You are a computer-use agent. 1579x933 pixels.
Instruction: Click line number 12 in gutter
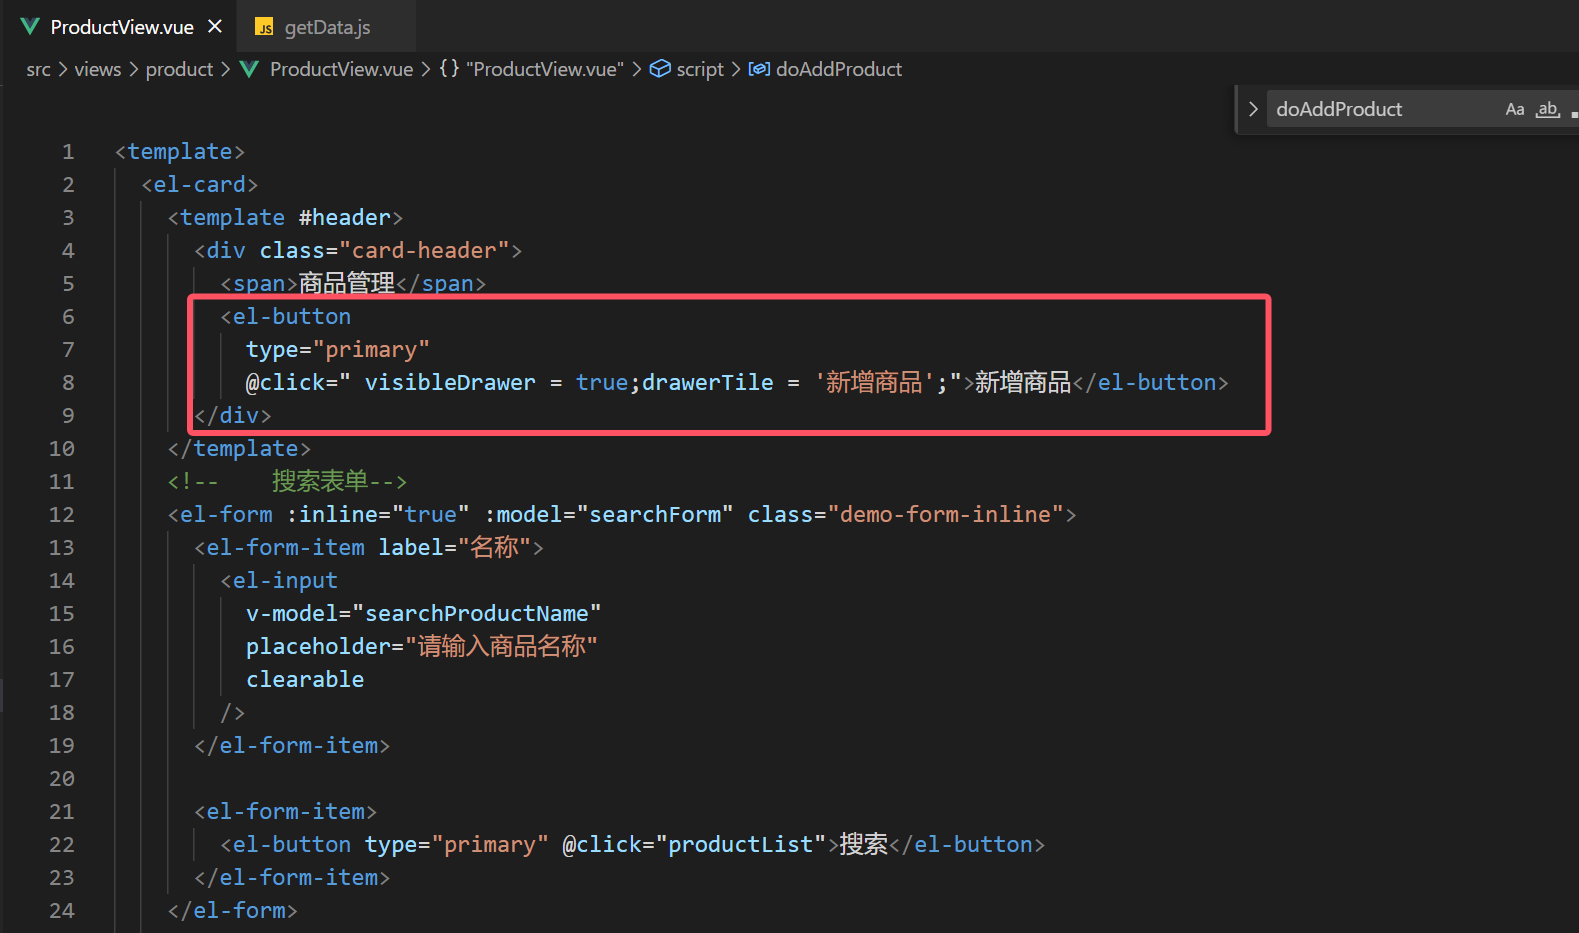coord(61,515)
